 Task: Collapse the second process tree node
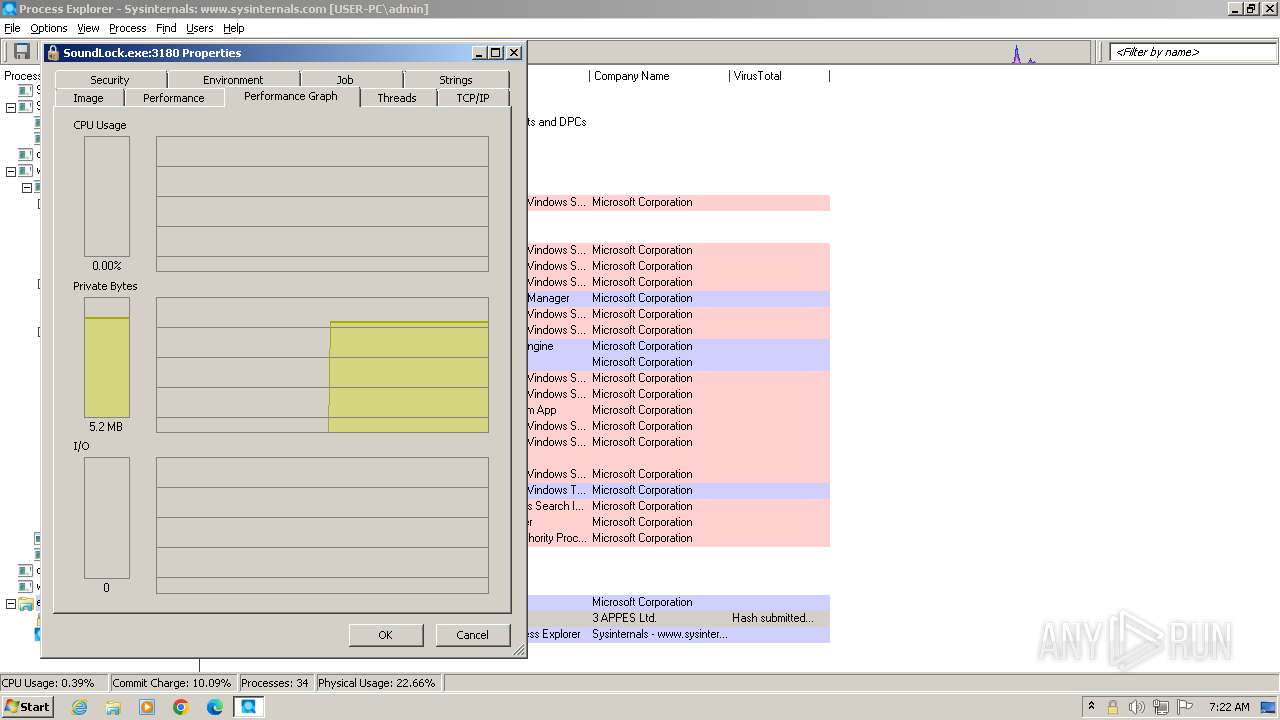(11, 107)
